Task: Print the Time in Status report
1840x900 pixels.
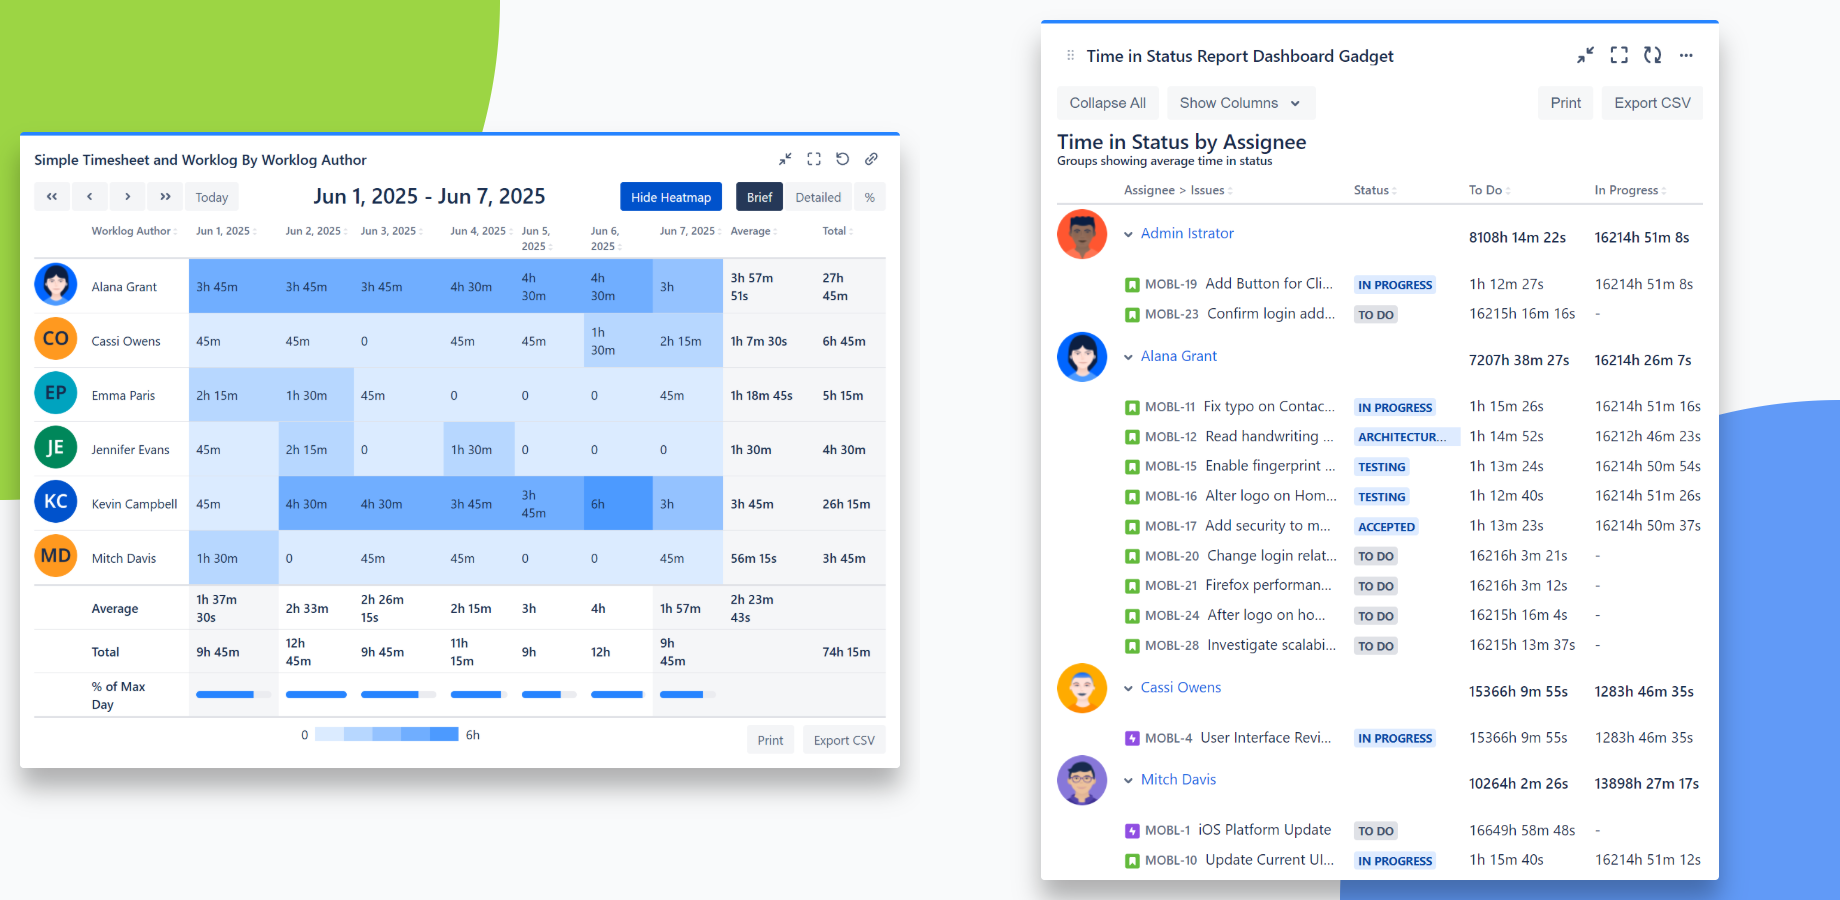Action: pyautogui.click(x=1566, y=103)
